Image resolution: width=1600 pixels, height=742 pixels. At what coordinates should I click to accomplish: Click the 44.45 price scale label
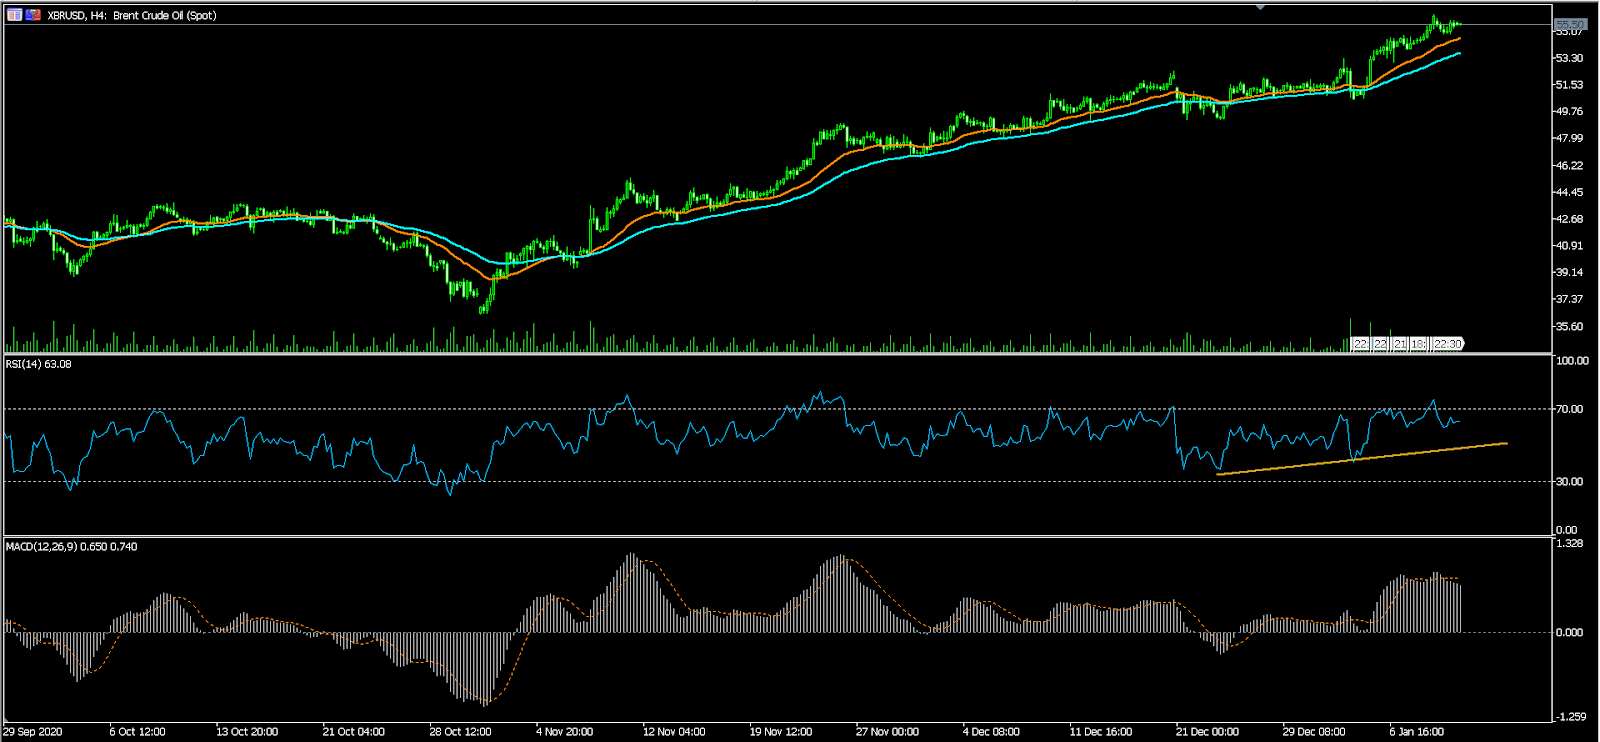click(x=1569, y=192)
